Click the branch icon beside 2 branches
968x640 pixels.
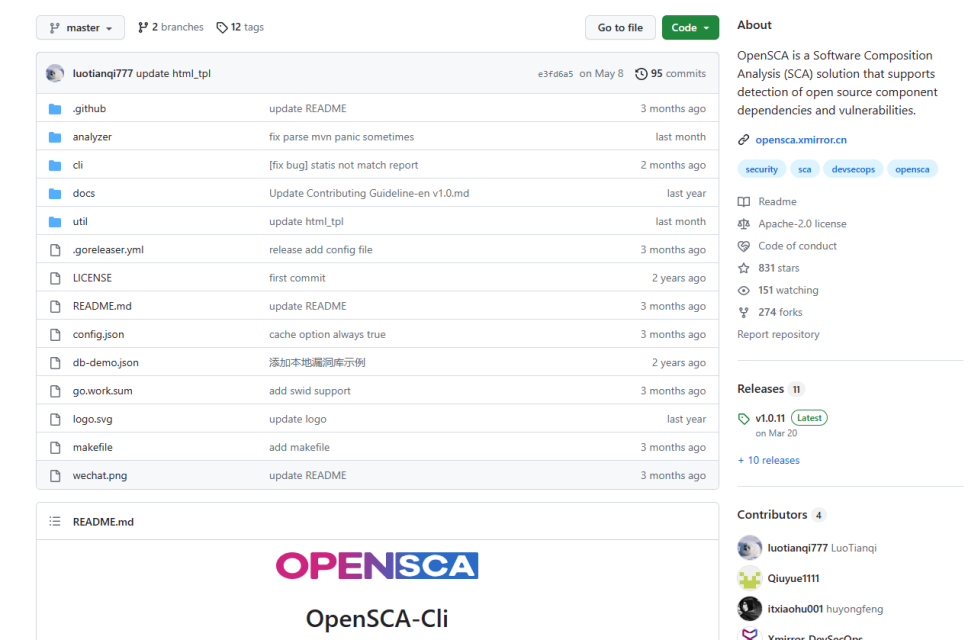143,28
